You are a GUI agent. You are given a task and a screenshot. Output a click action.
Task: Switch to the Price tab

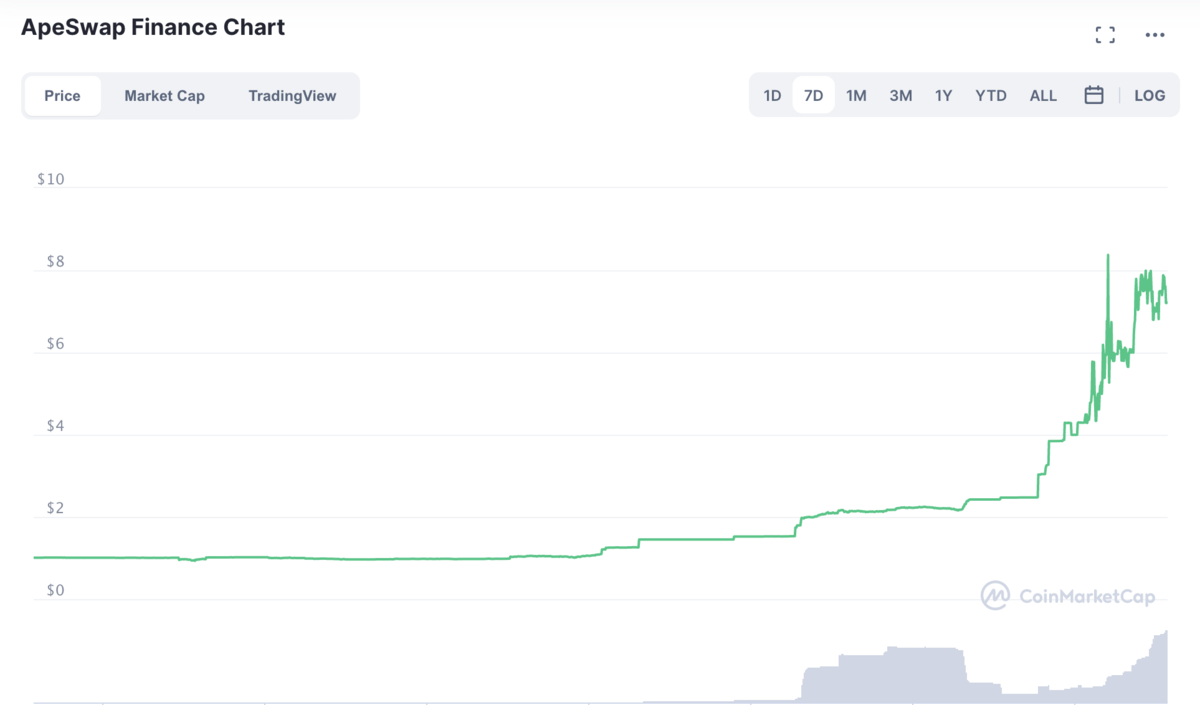pyautogui.click(x=62, y=96)
